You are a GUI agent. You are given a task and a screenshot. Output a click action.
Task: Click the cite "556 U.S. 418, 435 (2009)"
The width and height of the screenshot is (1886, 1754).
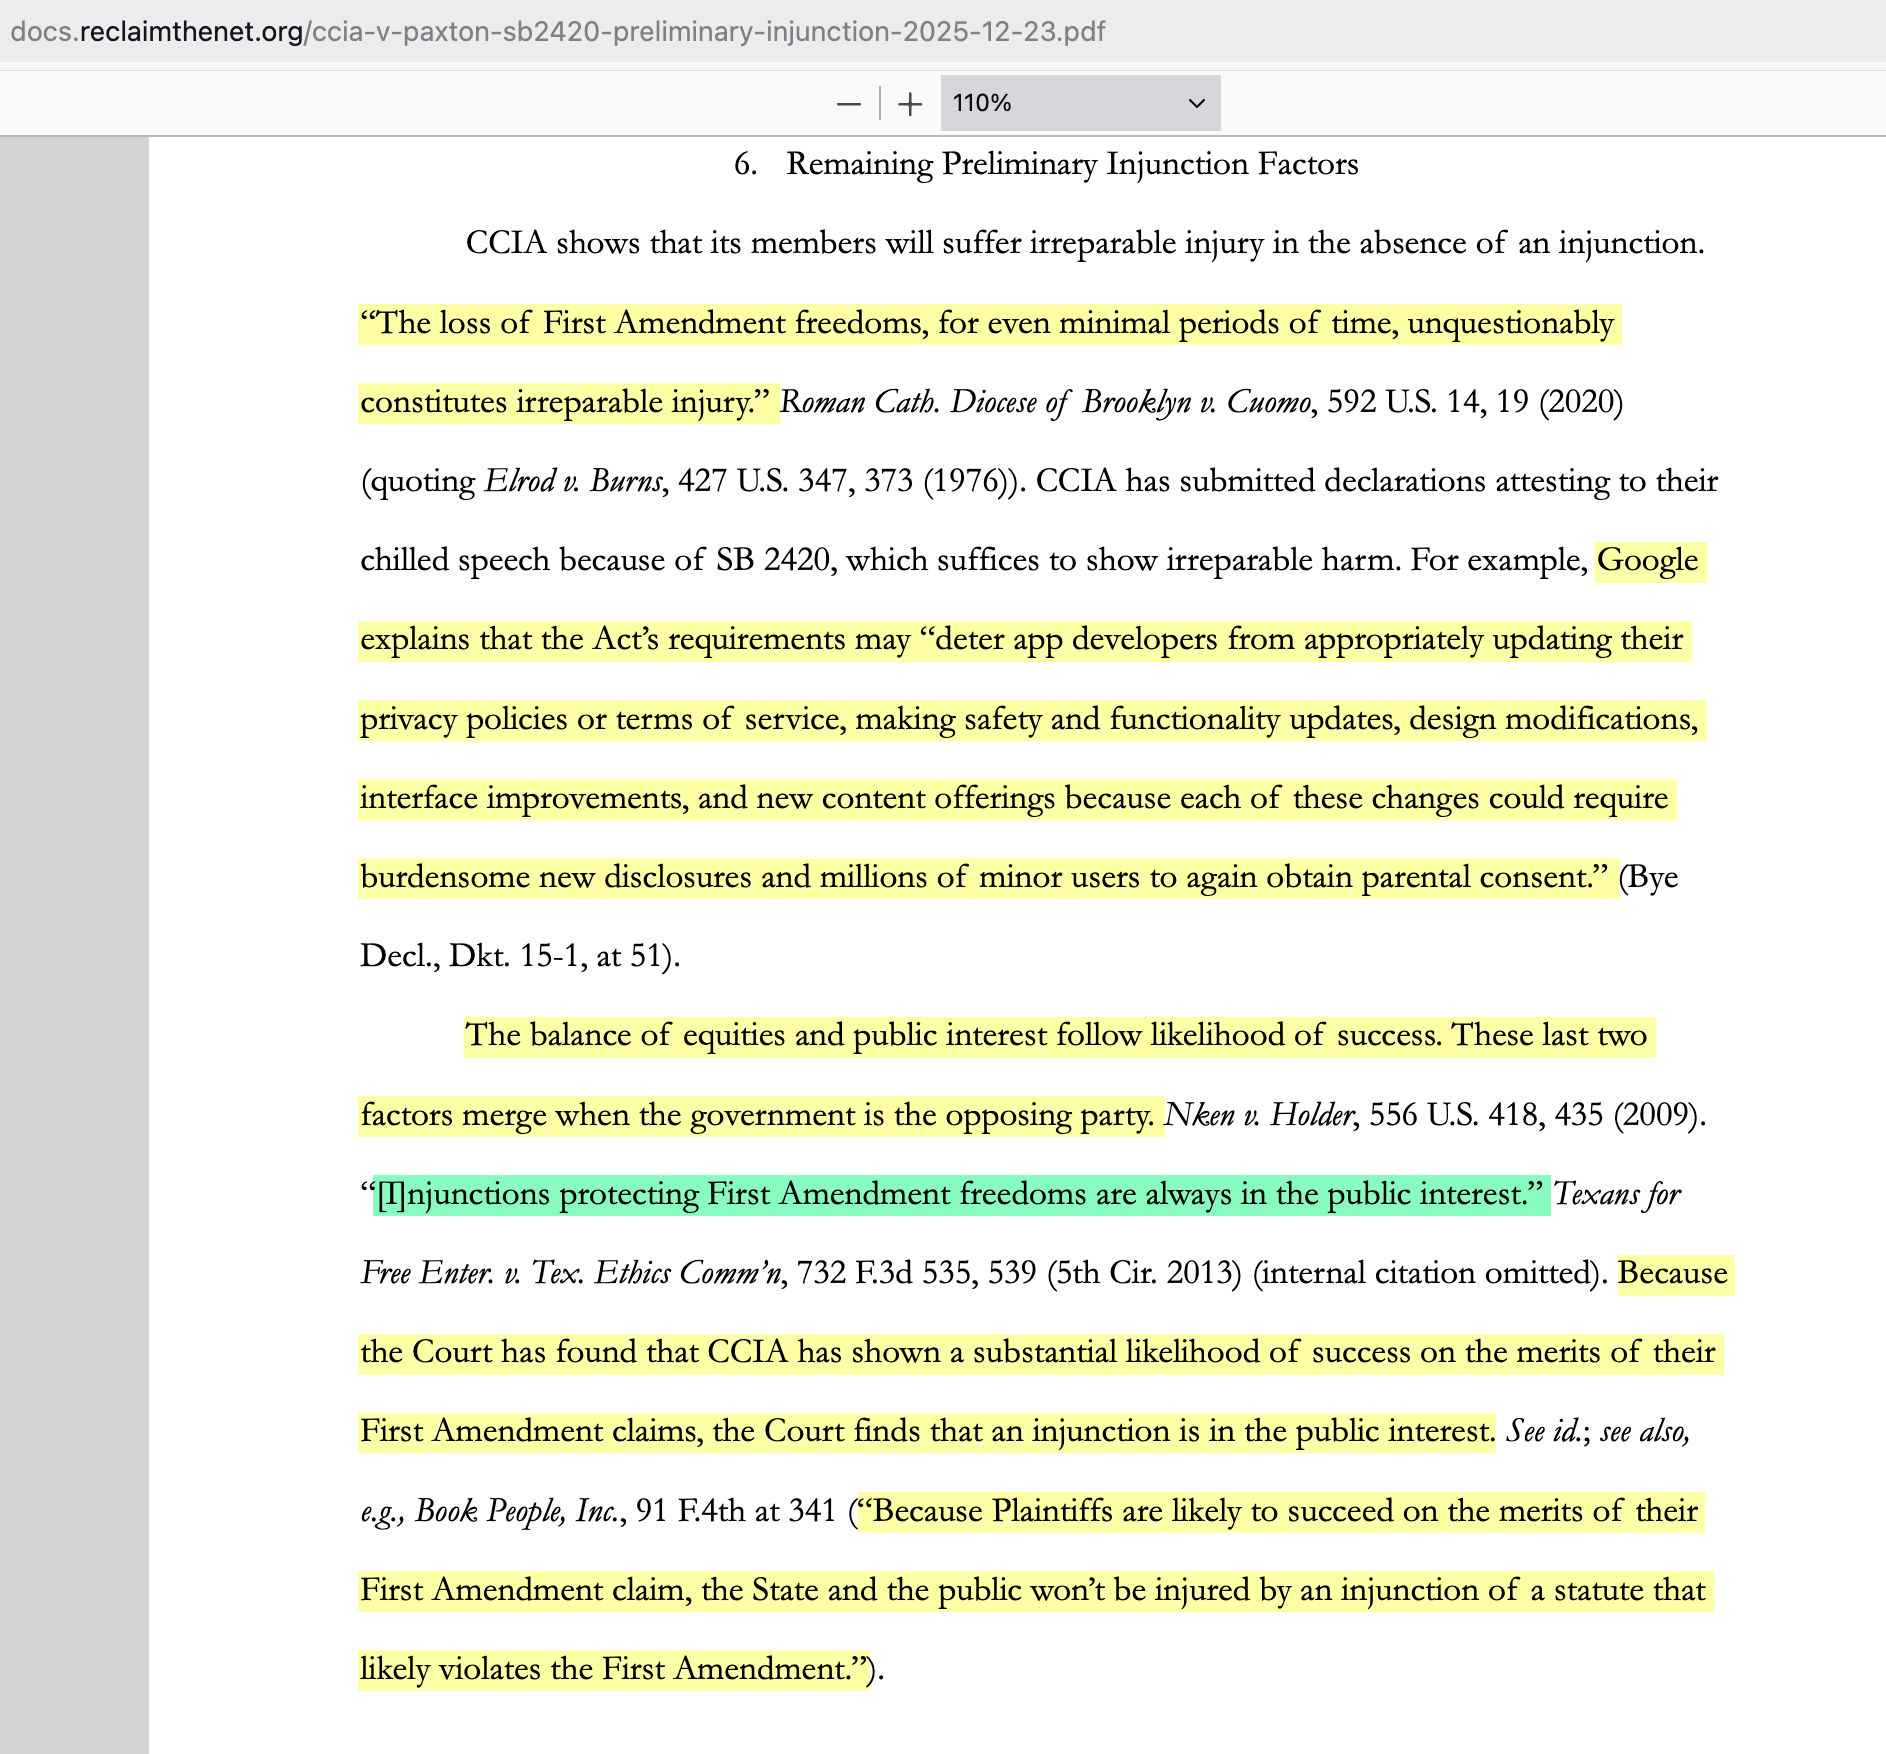(x=1533, y=1114)
